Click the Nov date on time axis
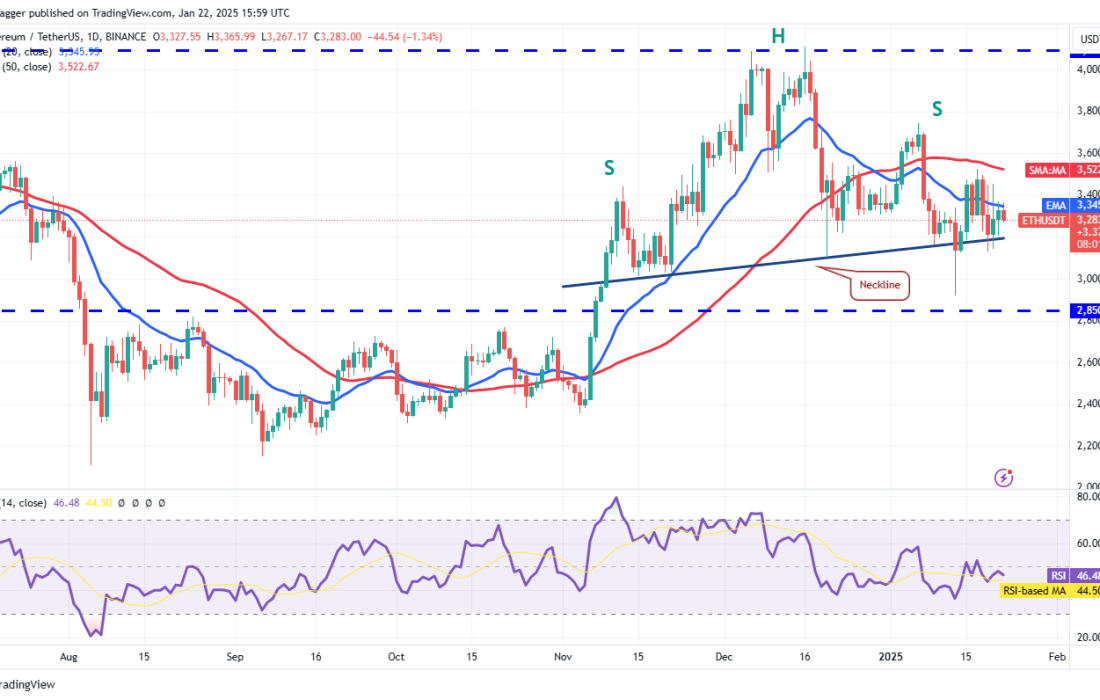 560,656
